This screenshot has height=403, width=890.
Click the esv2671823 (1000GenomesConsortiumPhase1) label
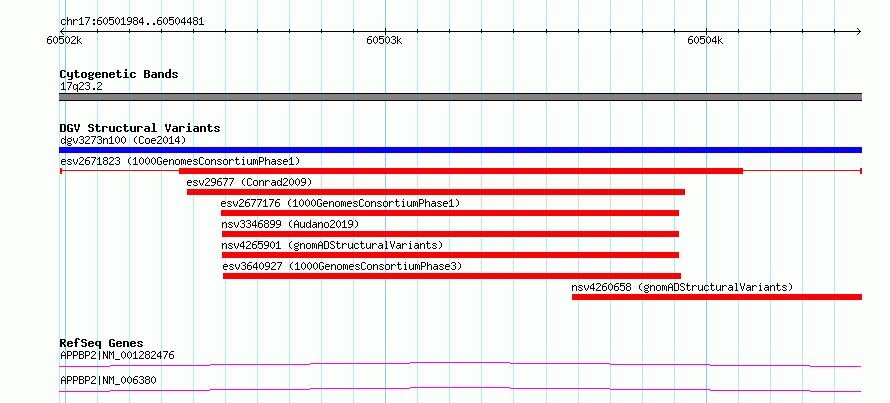[180, 161]
